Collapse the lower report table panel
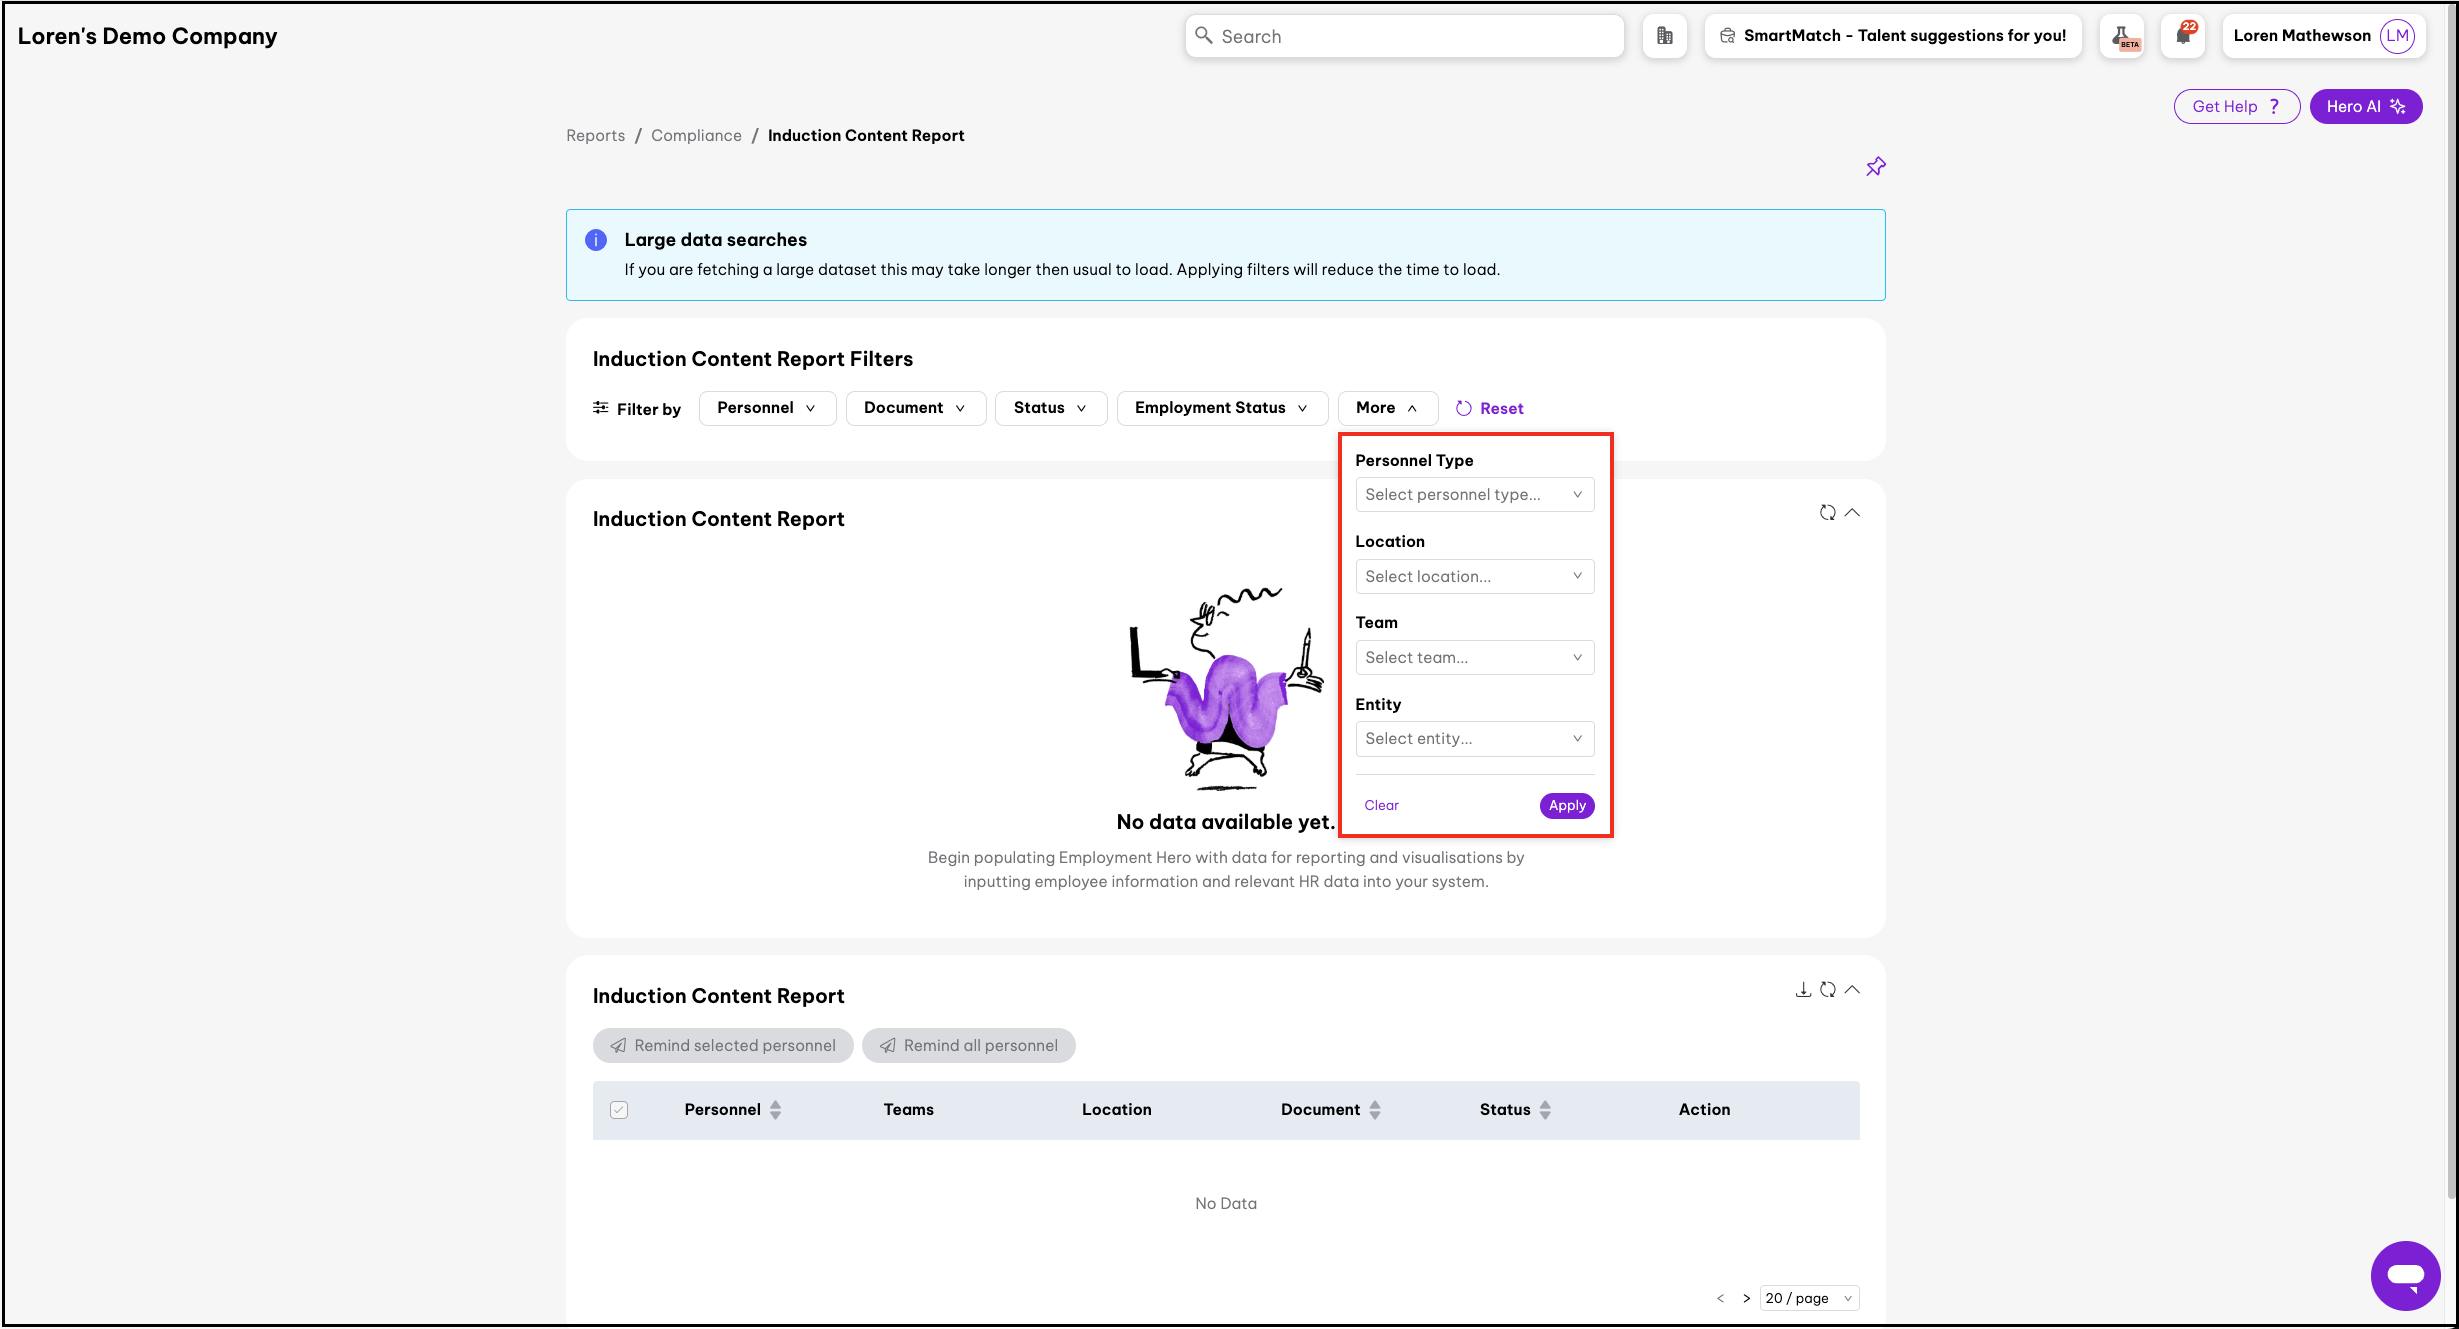This screenshot has width=2459, height=1329. [x=1852, y=989]
